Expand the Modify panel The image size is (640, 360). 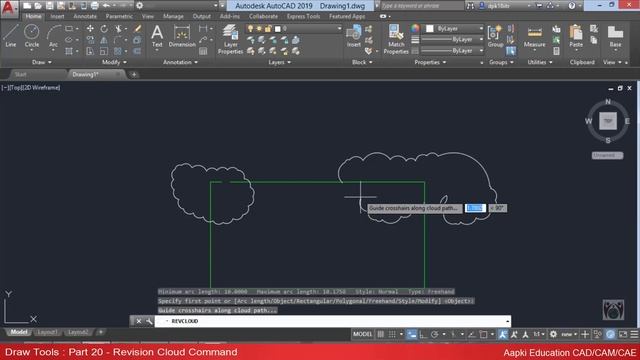point(114,62)
